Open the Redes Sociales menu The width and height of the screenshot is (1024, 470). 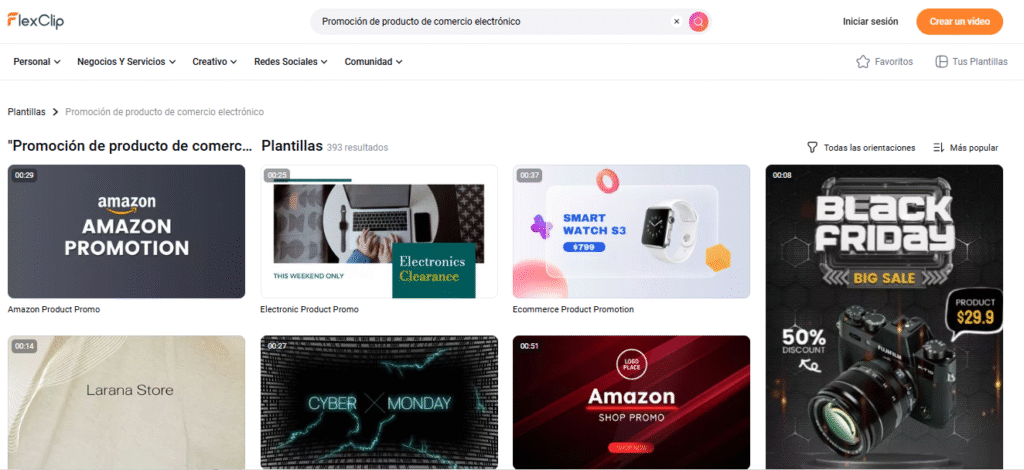pyautogui.click(x=291, y=62)
